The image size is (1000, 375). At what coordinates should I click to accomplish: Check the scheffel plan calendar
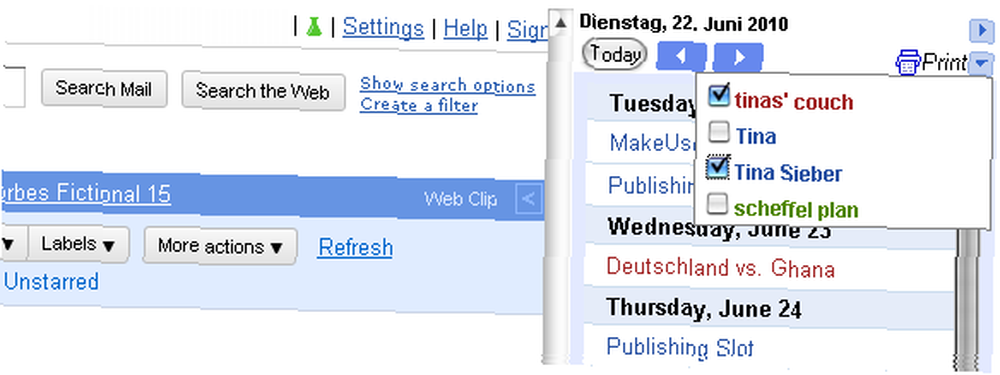click(x=718, y=204)
